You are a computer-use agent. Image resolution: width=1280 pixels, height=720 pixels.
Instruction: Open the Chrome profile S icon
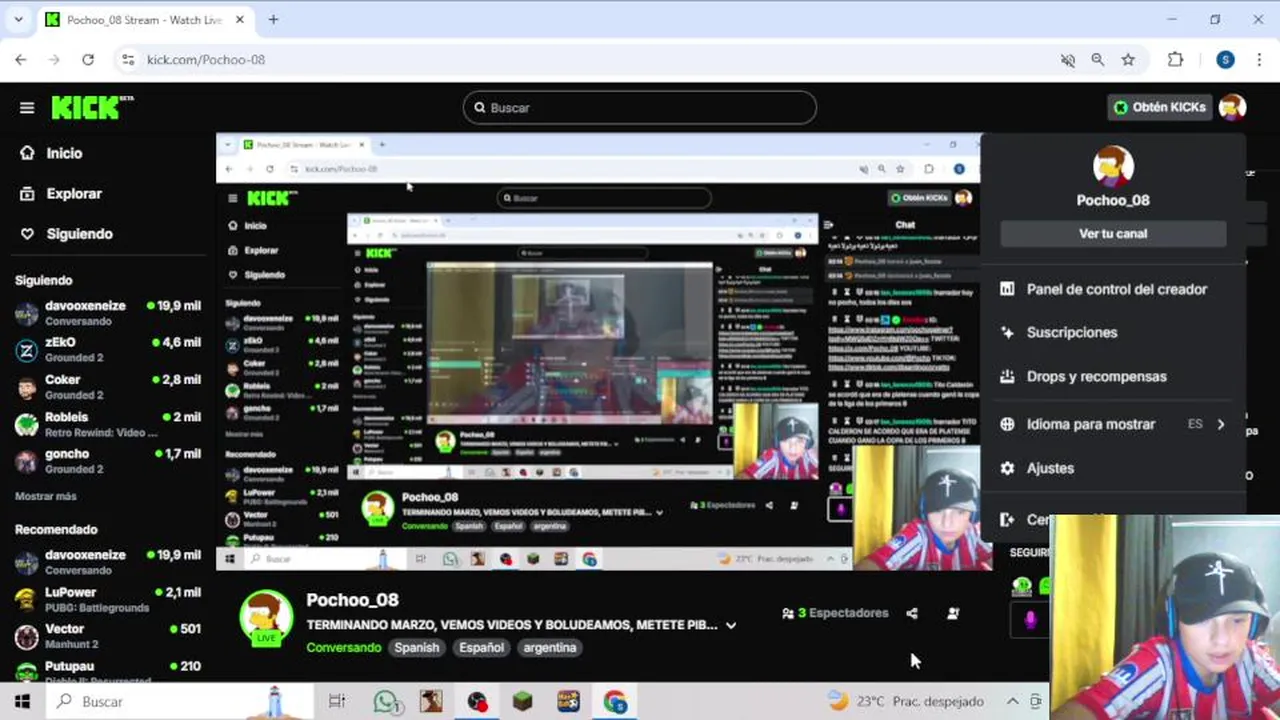(x=1225, y=60)
